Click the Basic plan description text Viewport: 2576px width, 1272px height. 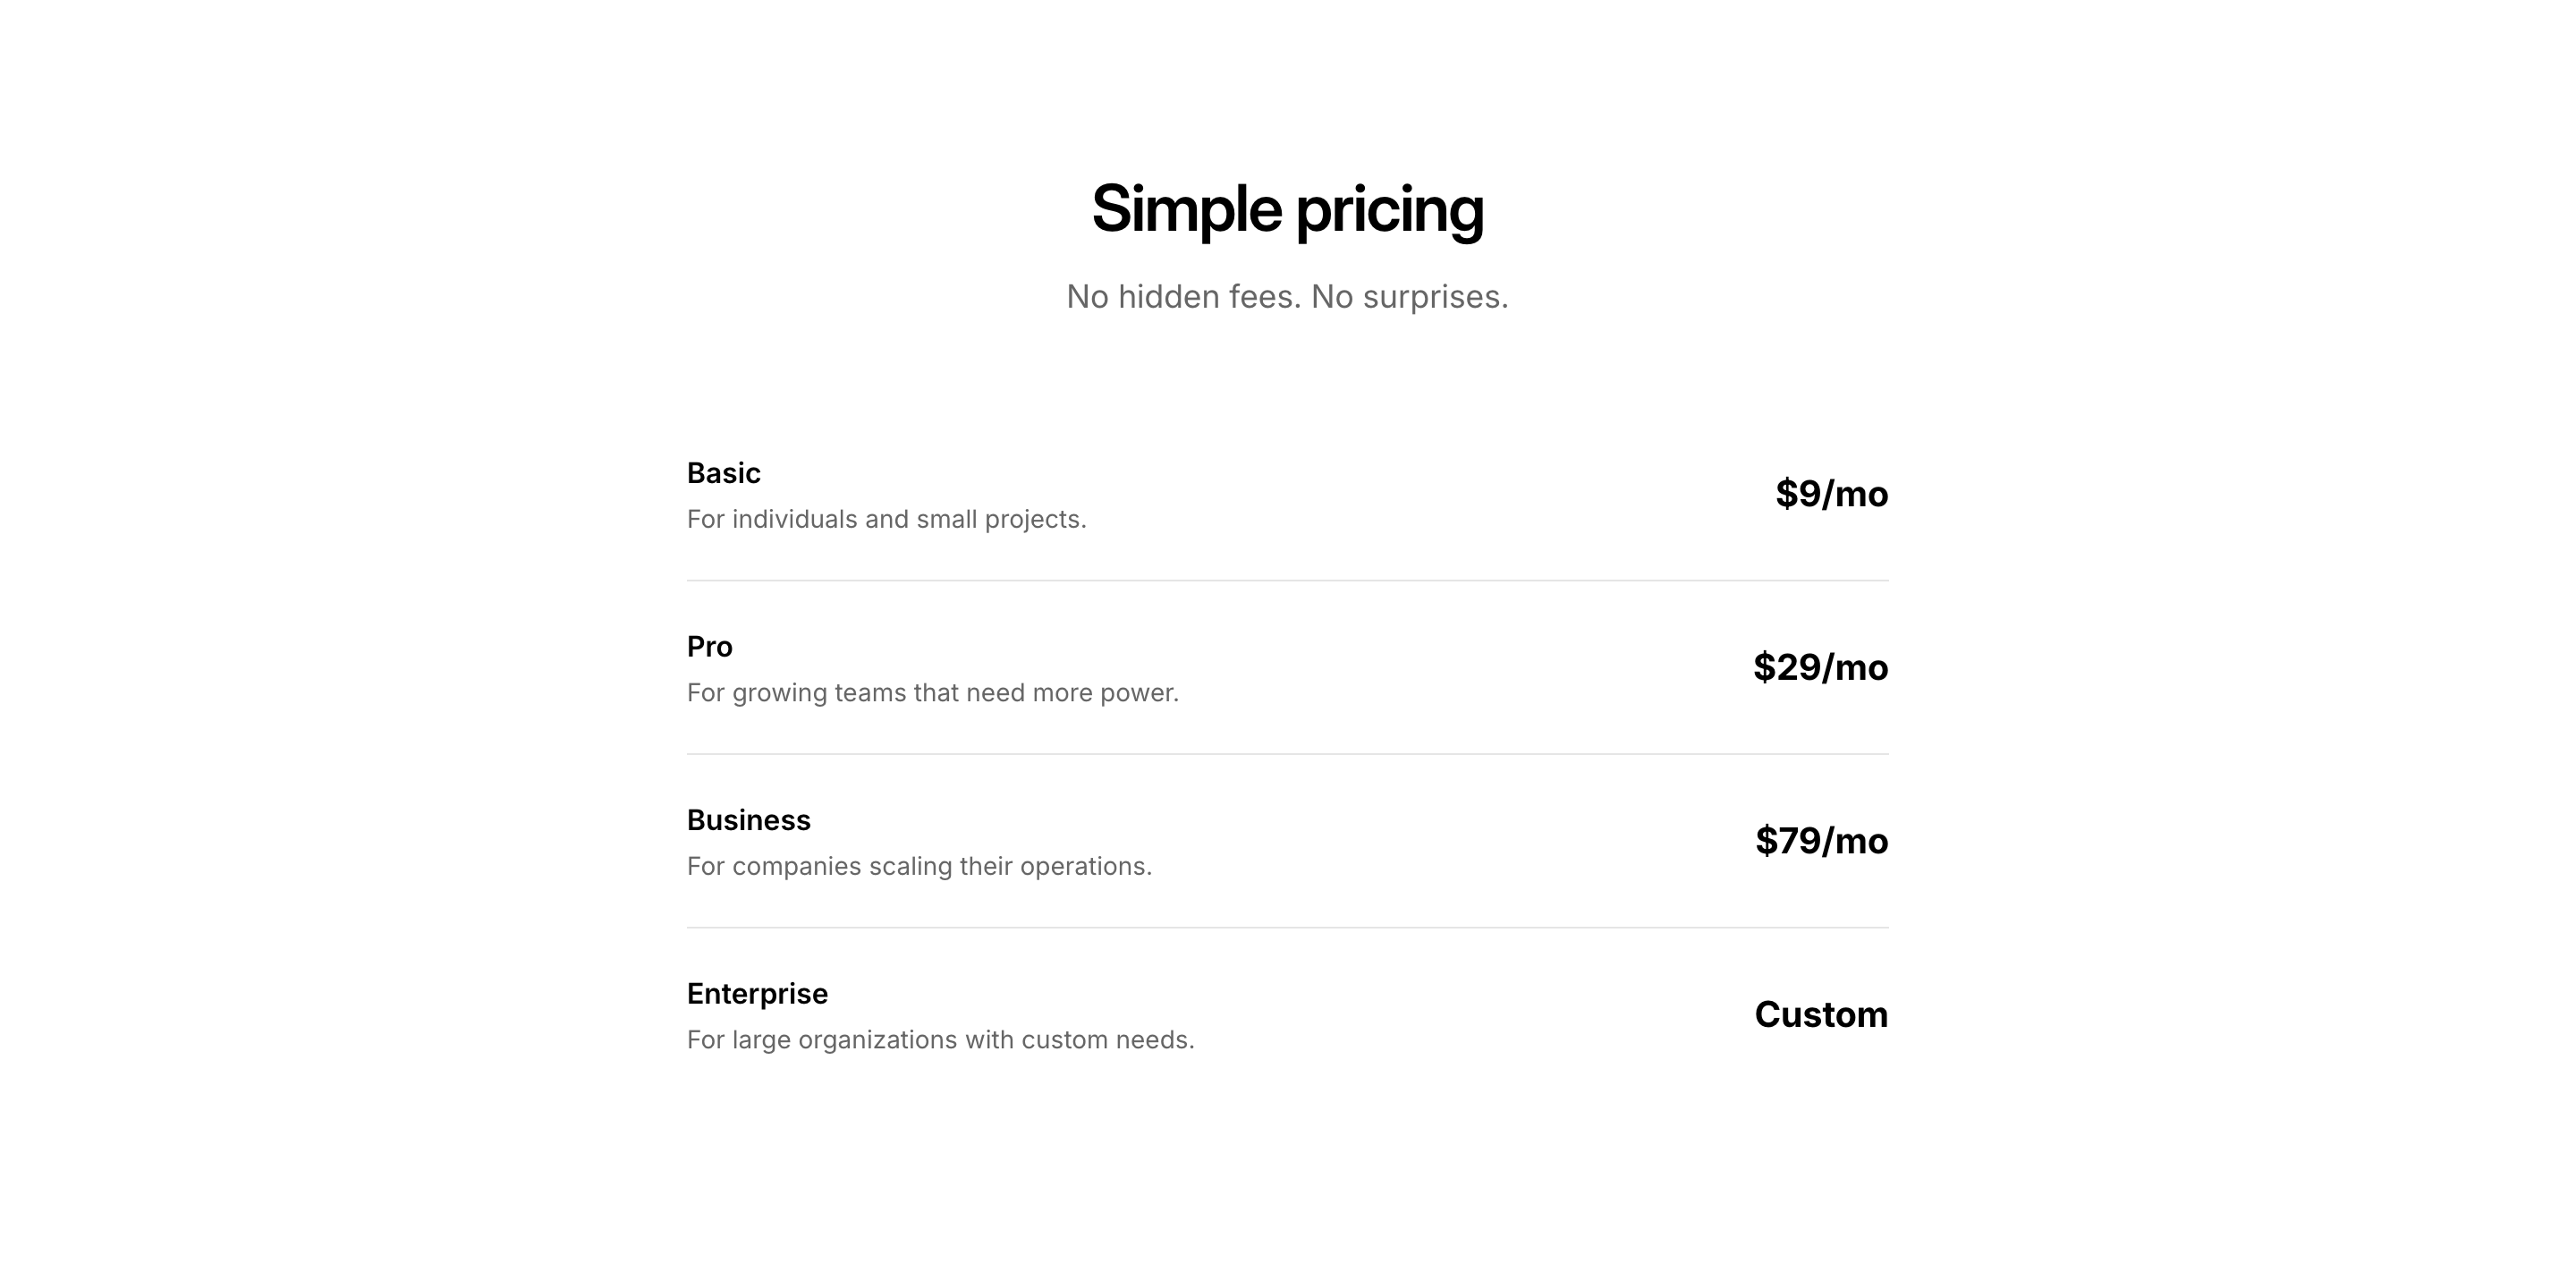(x=886, y=520)
